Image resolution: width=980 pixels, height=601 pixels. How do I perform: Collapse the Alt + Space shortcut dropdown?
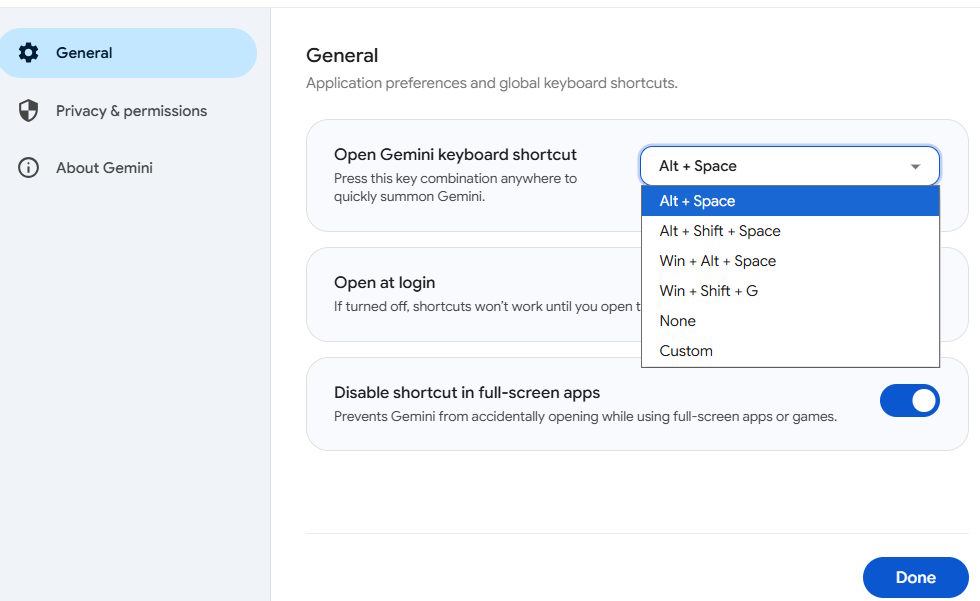click(x=789, y=166)
